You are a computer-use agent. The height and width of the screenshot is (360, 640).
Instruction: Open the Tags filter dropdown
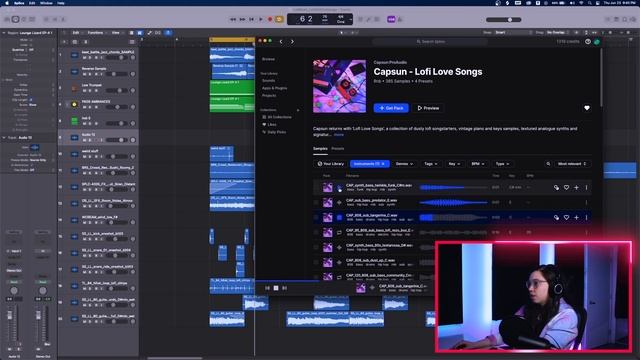click(431, 164)
